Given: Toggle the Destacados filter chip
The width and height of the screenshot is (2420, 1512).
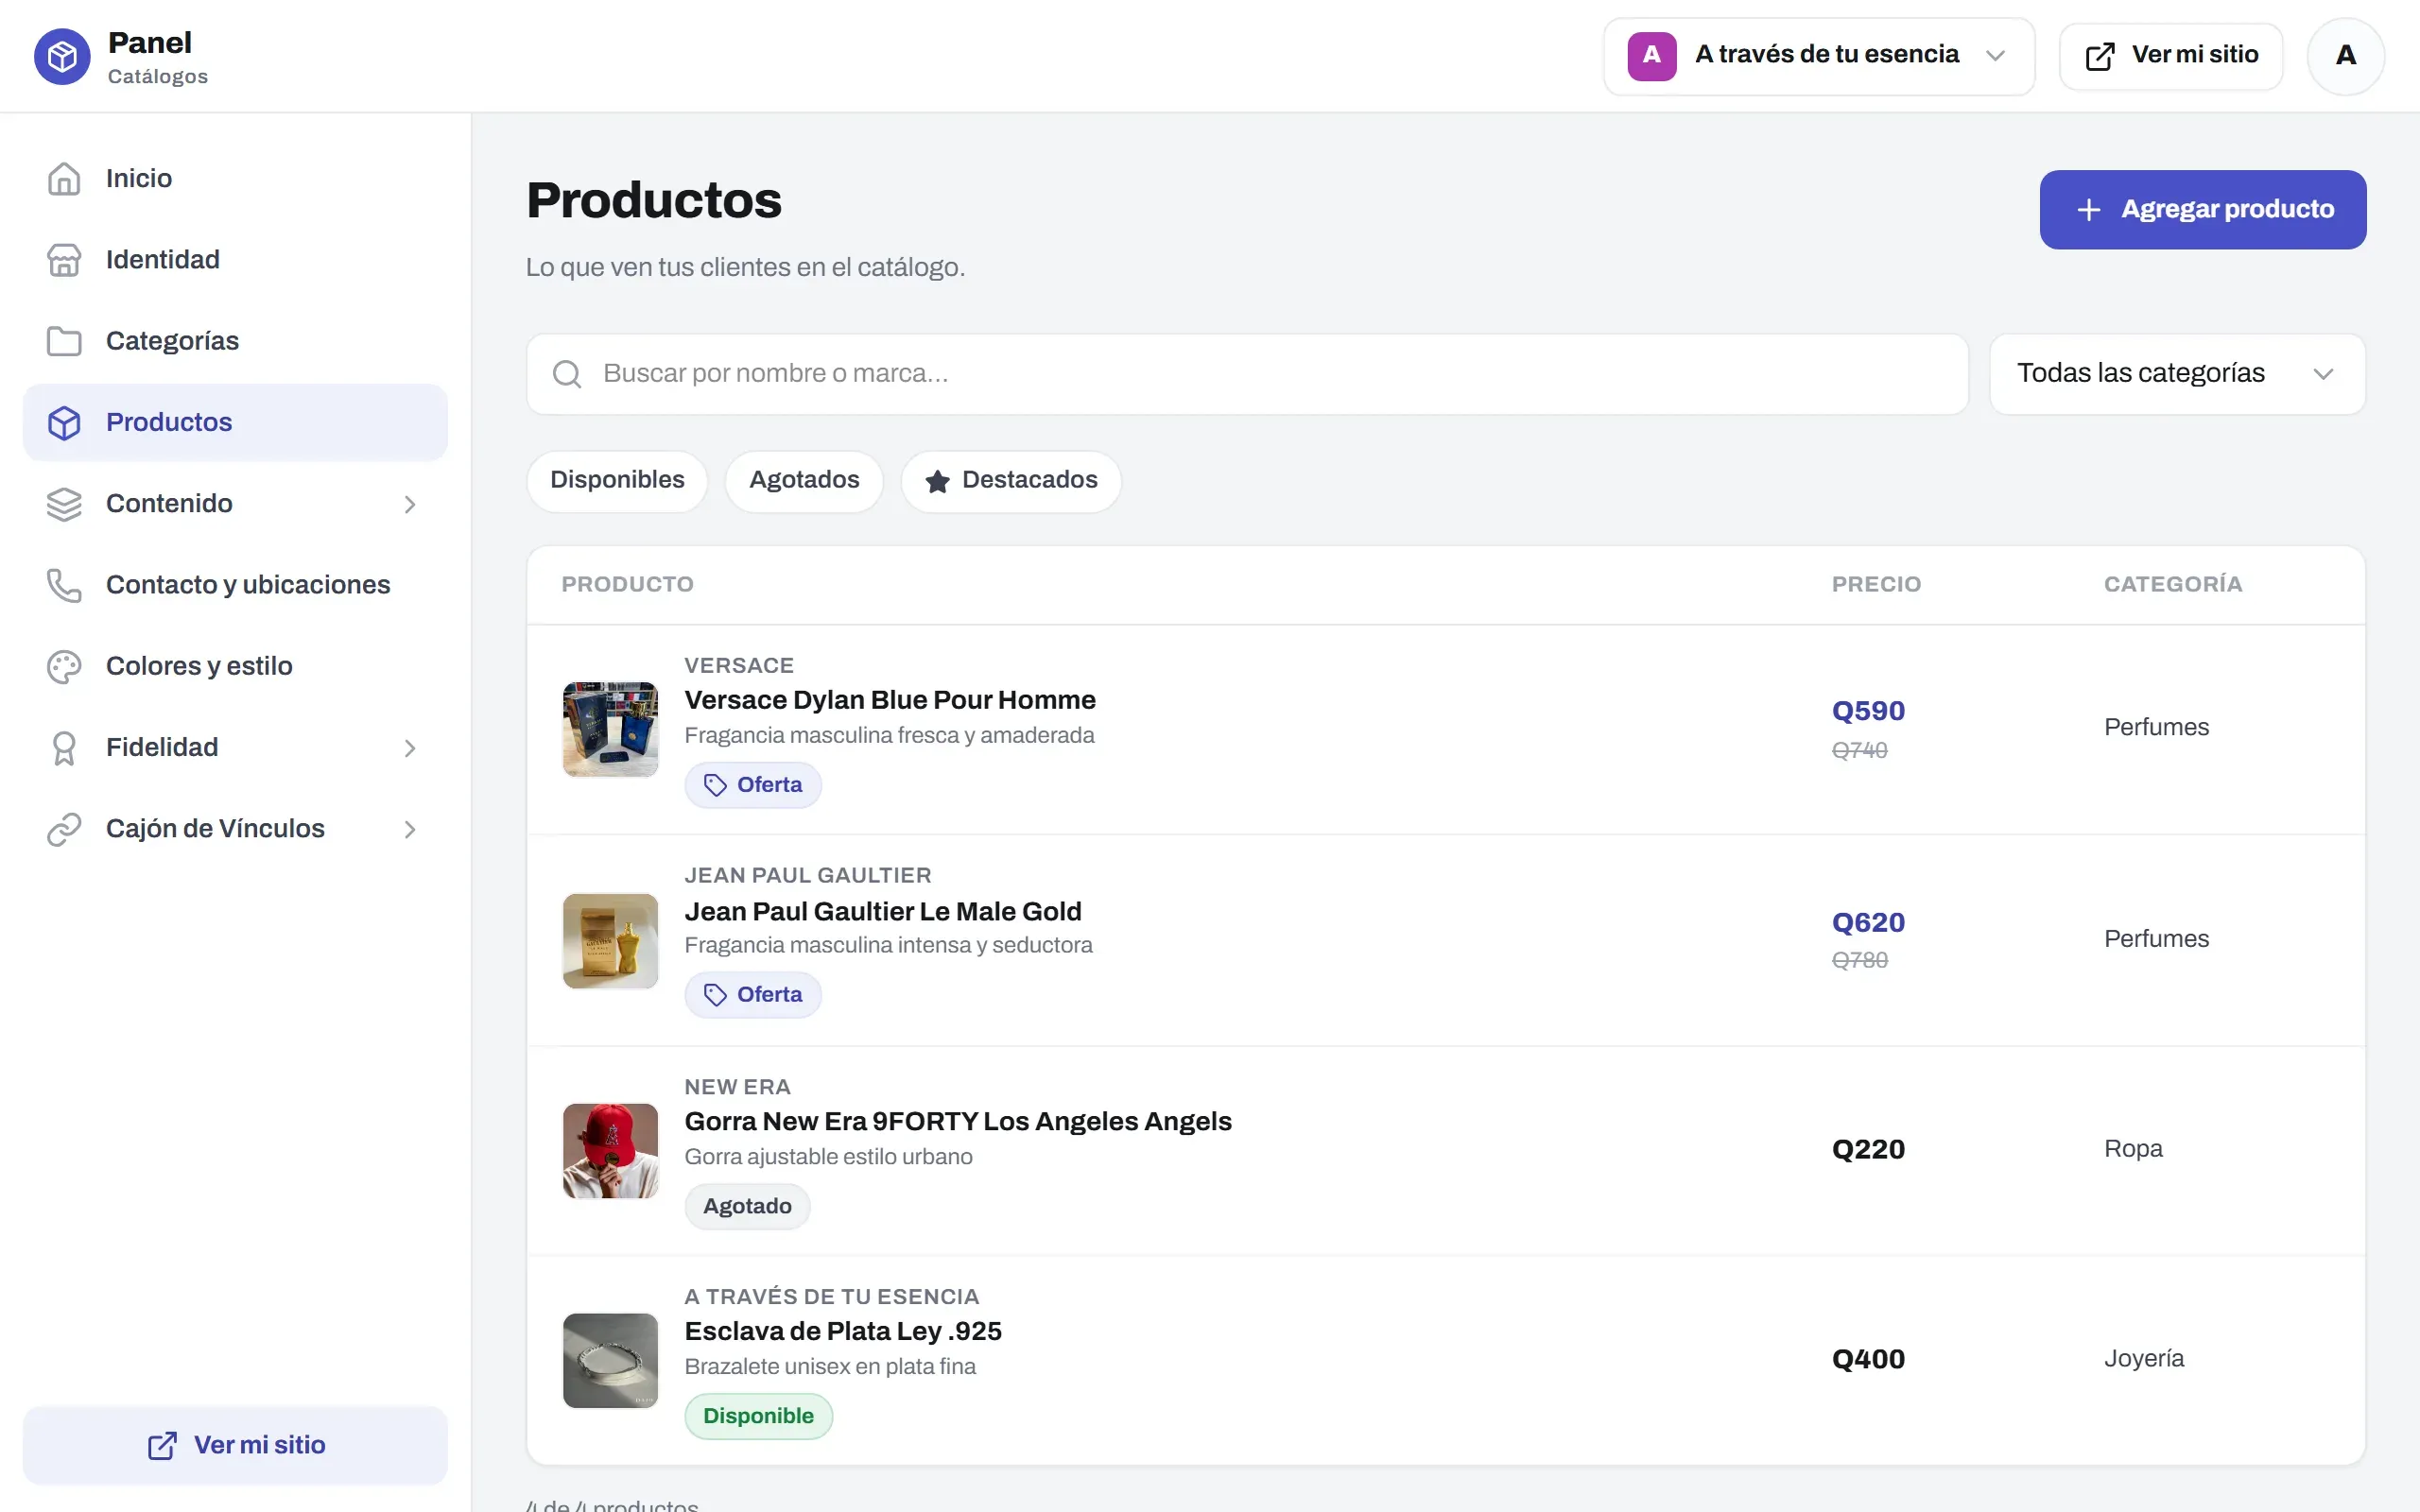Looking at the screenshot, I should 1010,481.
